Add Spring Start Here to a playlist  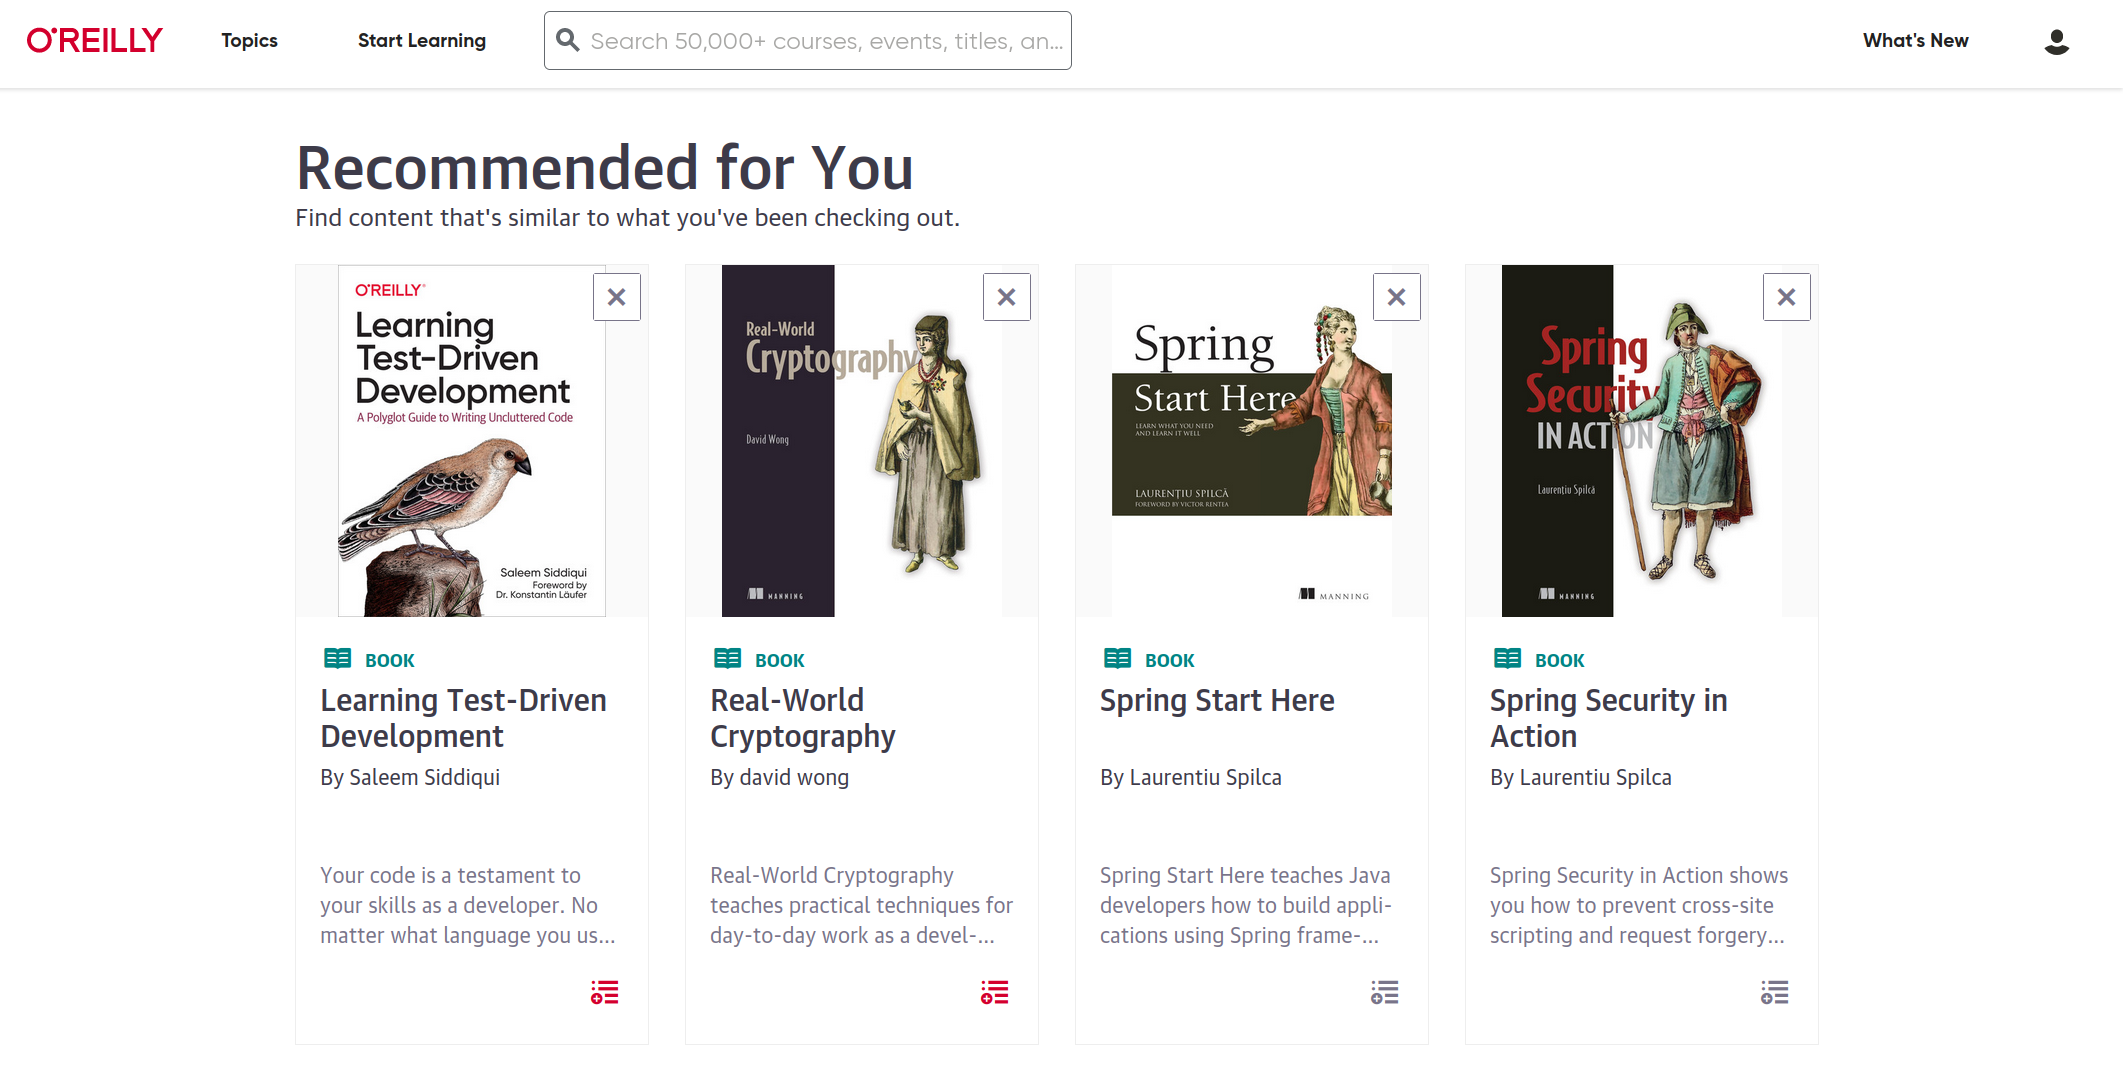(x=1385, y=992)
